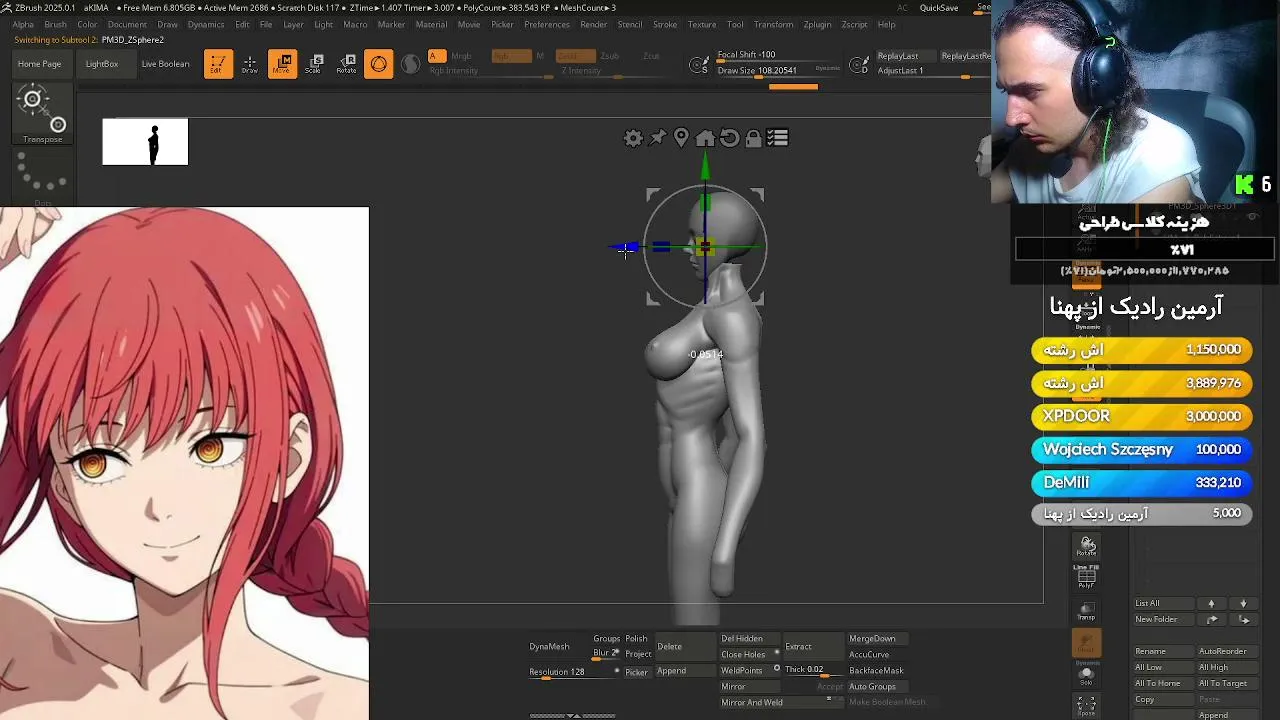This screenshot has height=720, width=1280.
Task: Click the QuickSave button
Action: (x=939, y=8)
